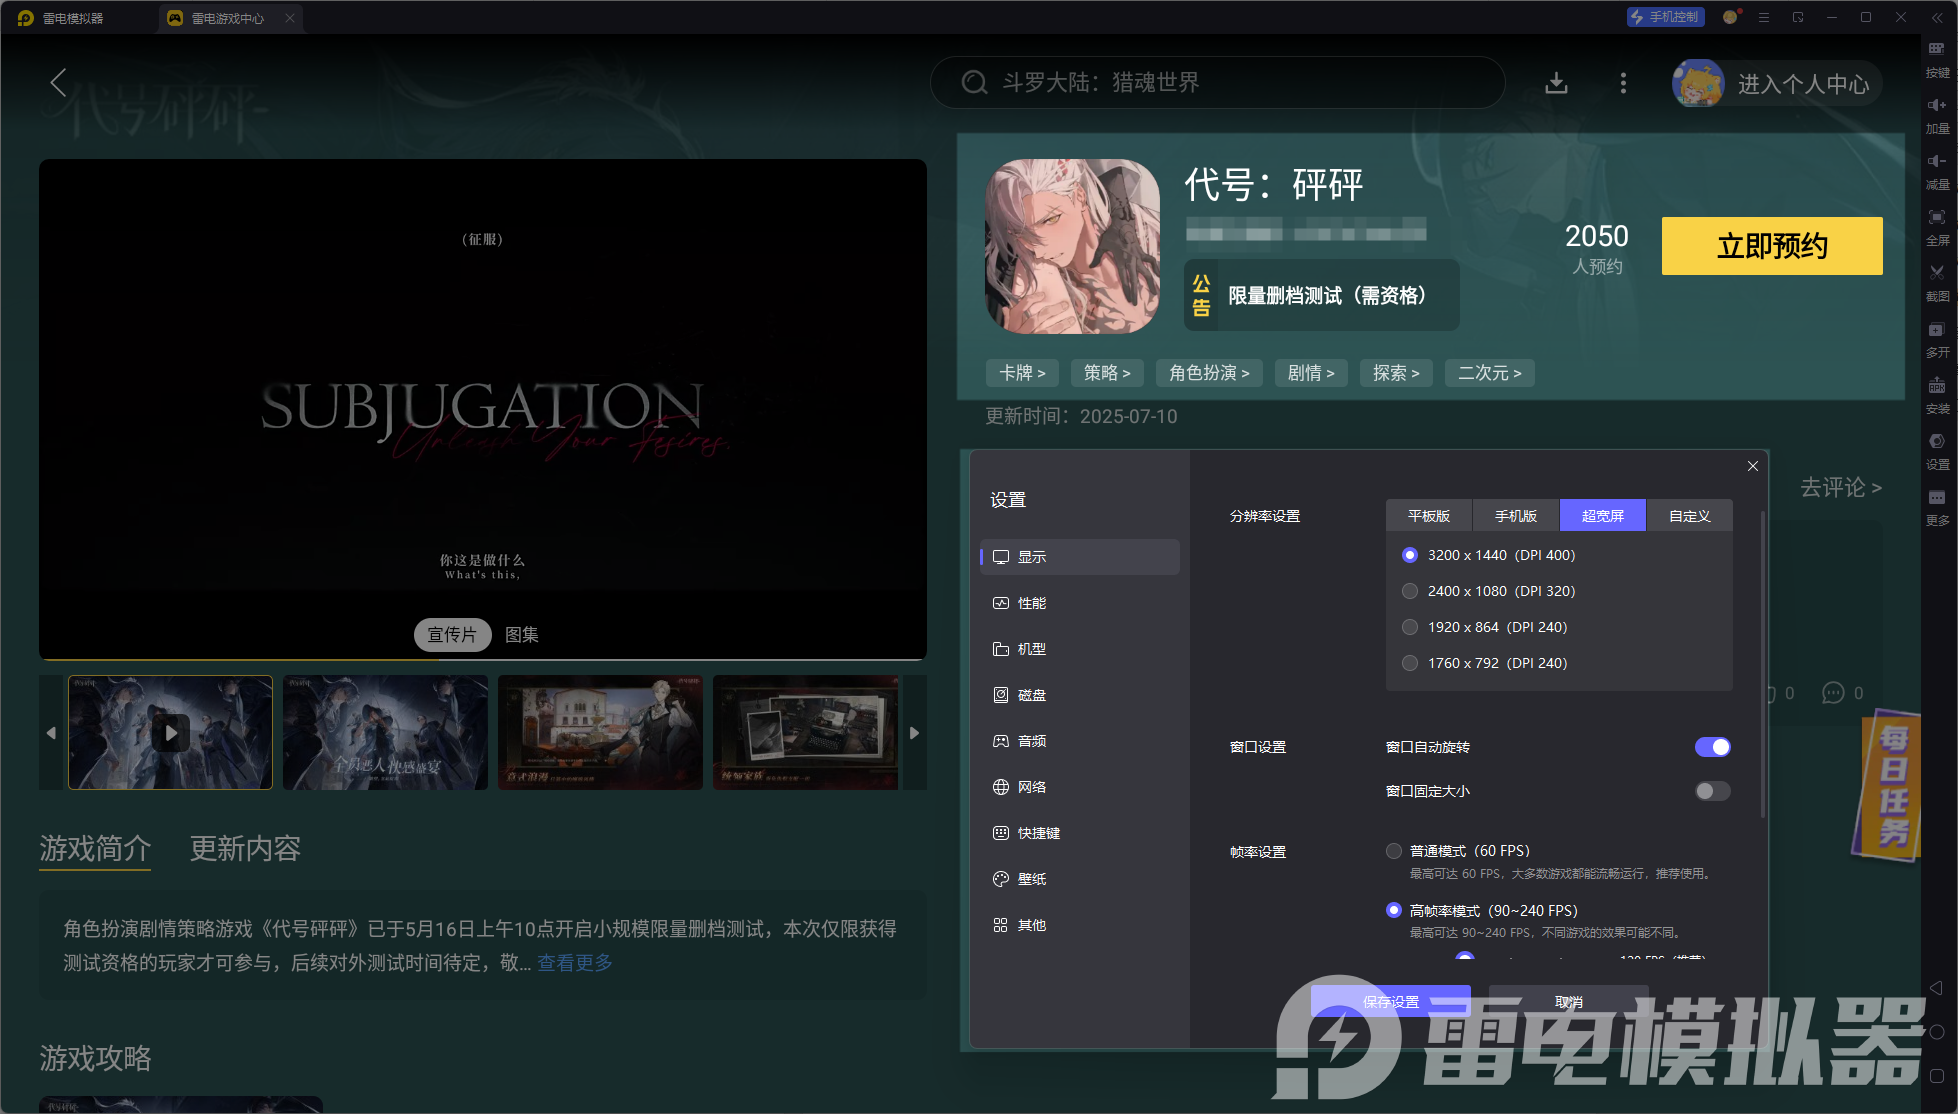Click the volume up icon in sidebar
This screenshot has width=1958, height=1114.
[x=1937, y=105]
